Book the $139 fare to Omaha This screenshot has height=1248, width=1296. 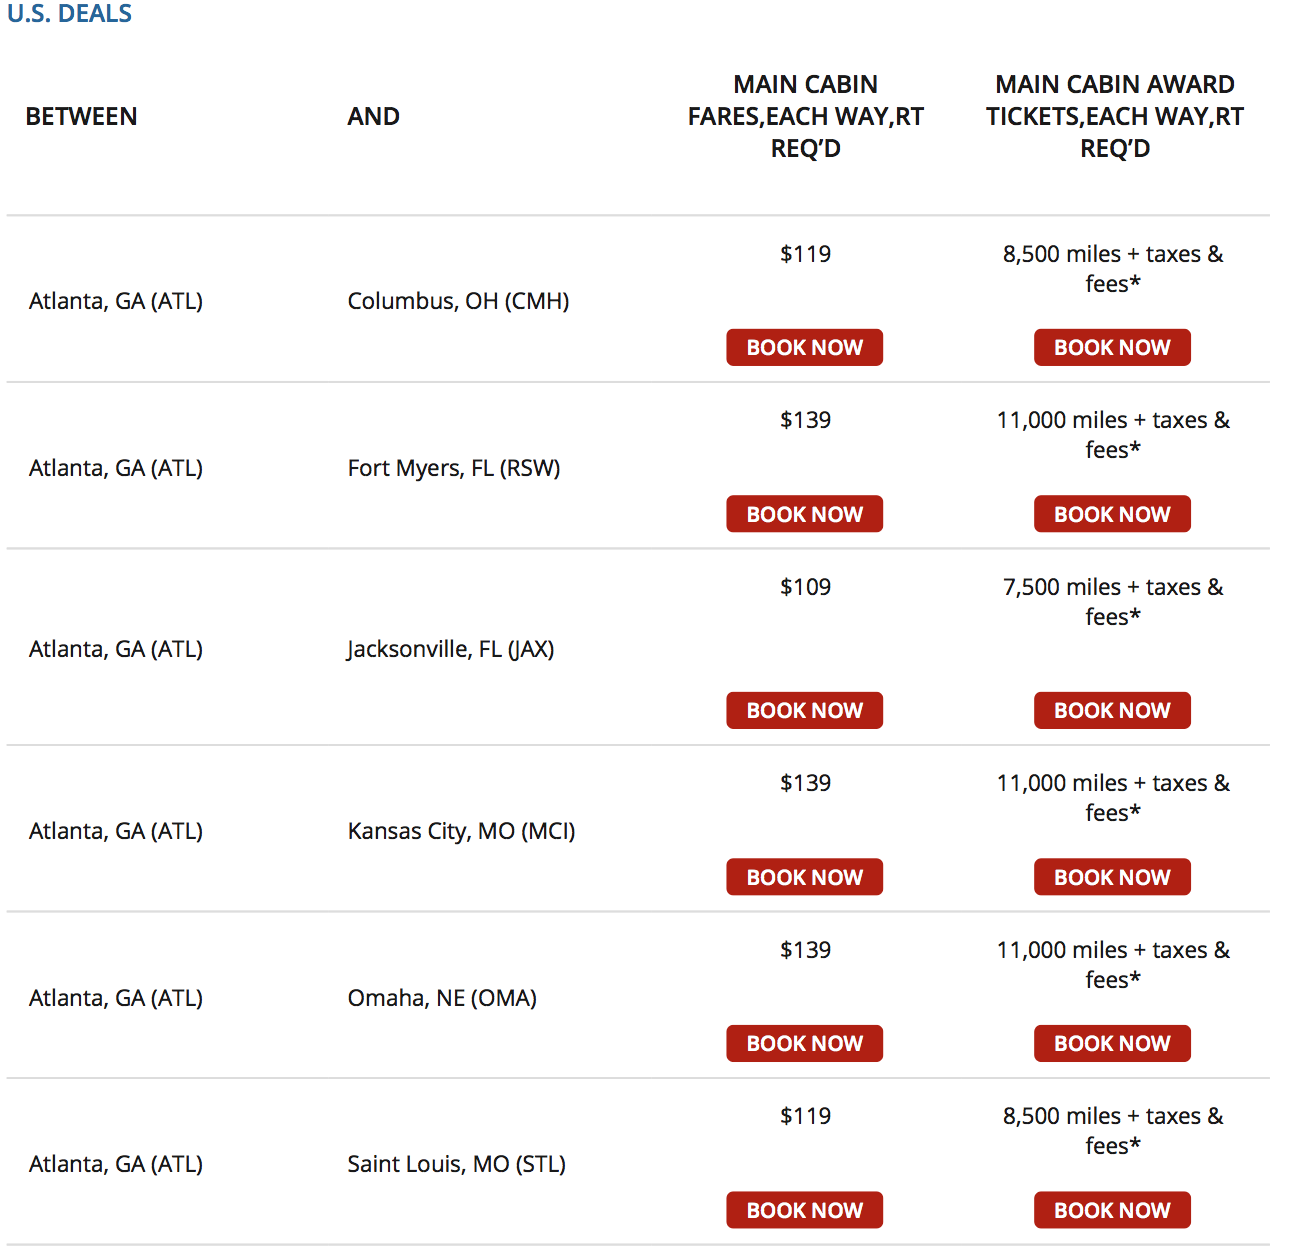pos(804,1043)
